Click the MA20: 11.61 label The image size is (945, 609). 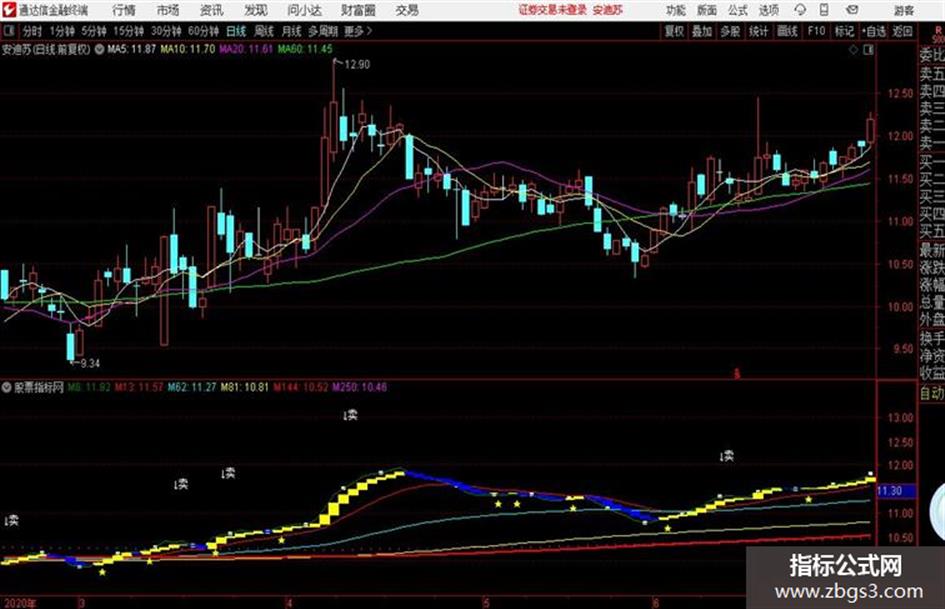(246, 49)
